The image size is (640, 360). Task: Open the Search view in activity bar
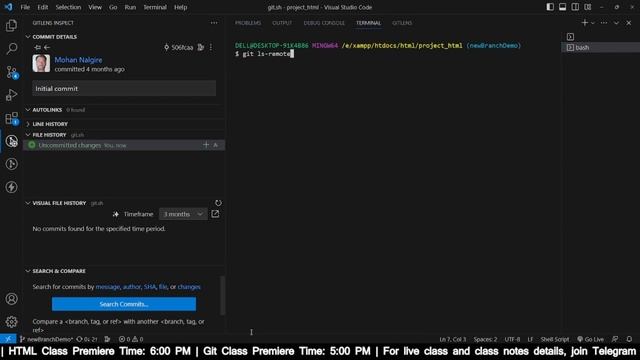11,49
